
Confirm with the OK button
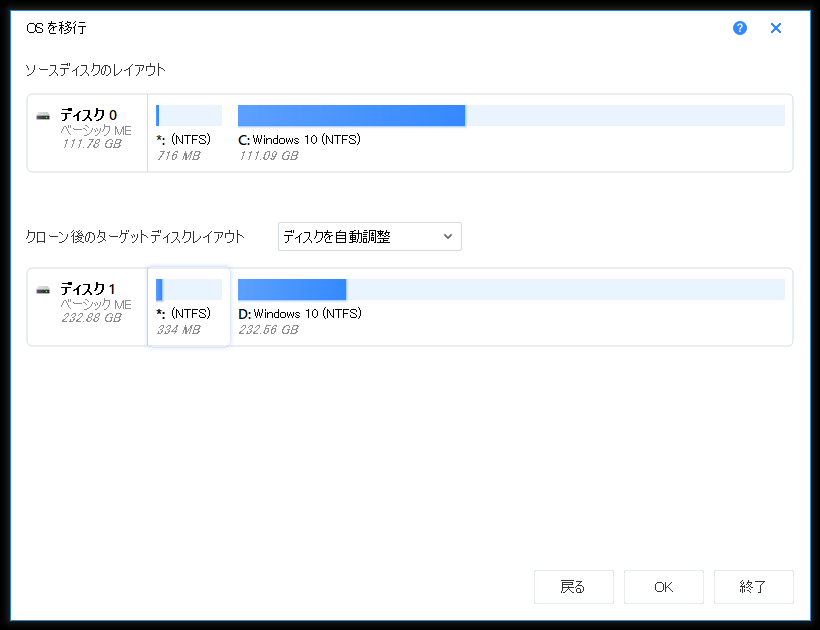pyautogui.click(x=663, y=587)
